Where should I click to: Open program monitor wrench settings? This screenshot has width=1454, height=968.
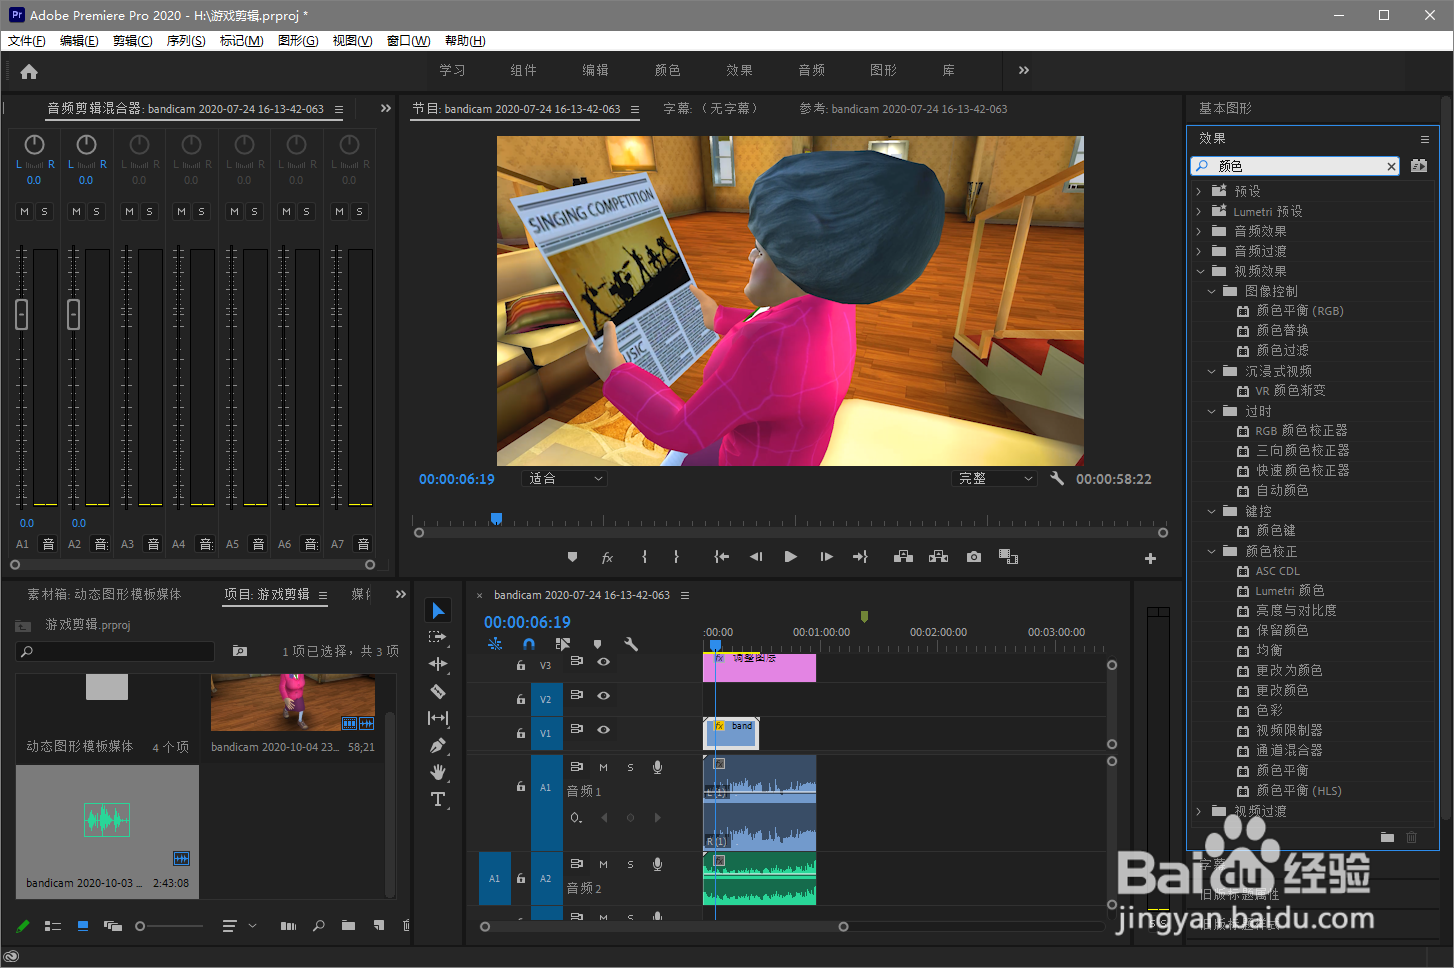pos(1057,479)
